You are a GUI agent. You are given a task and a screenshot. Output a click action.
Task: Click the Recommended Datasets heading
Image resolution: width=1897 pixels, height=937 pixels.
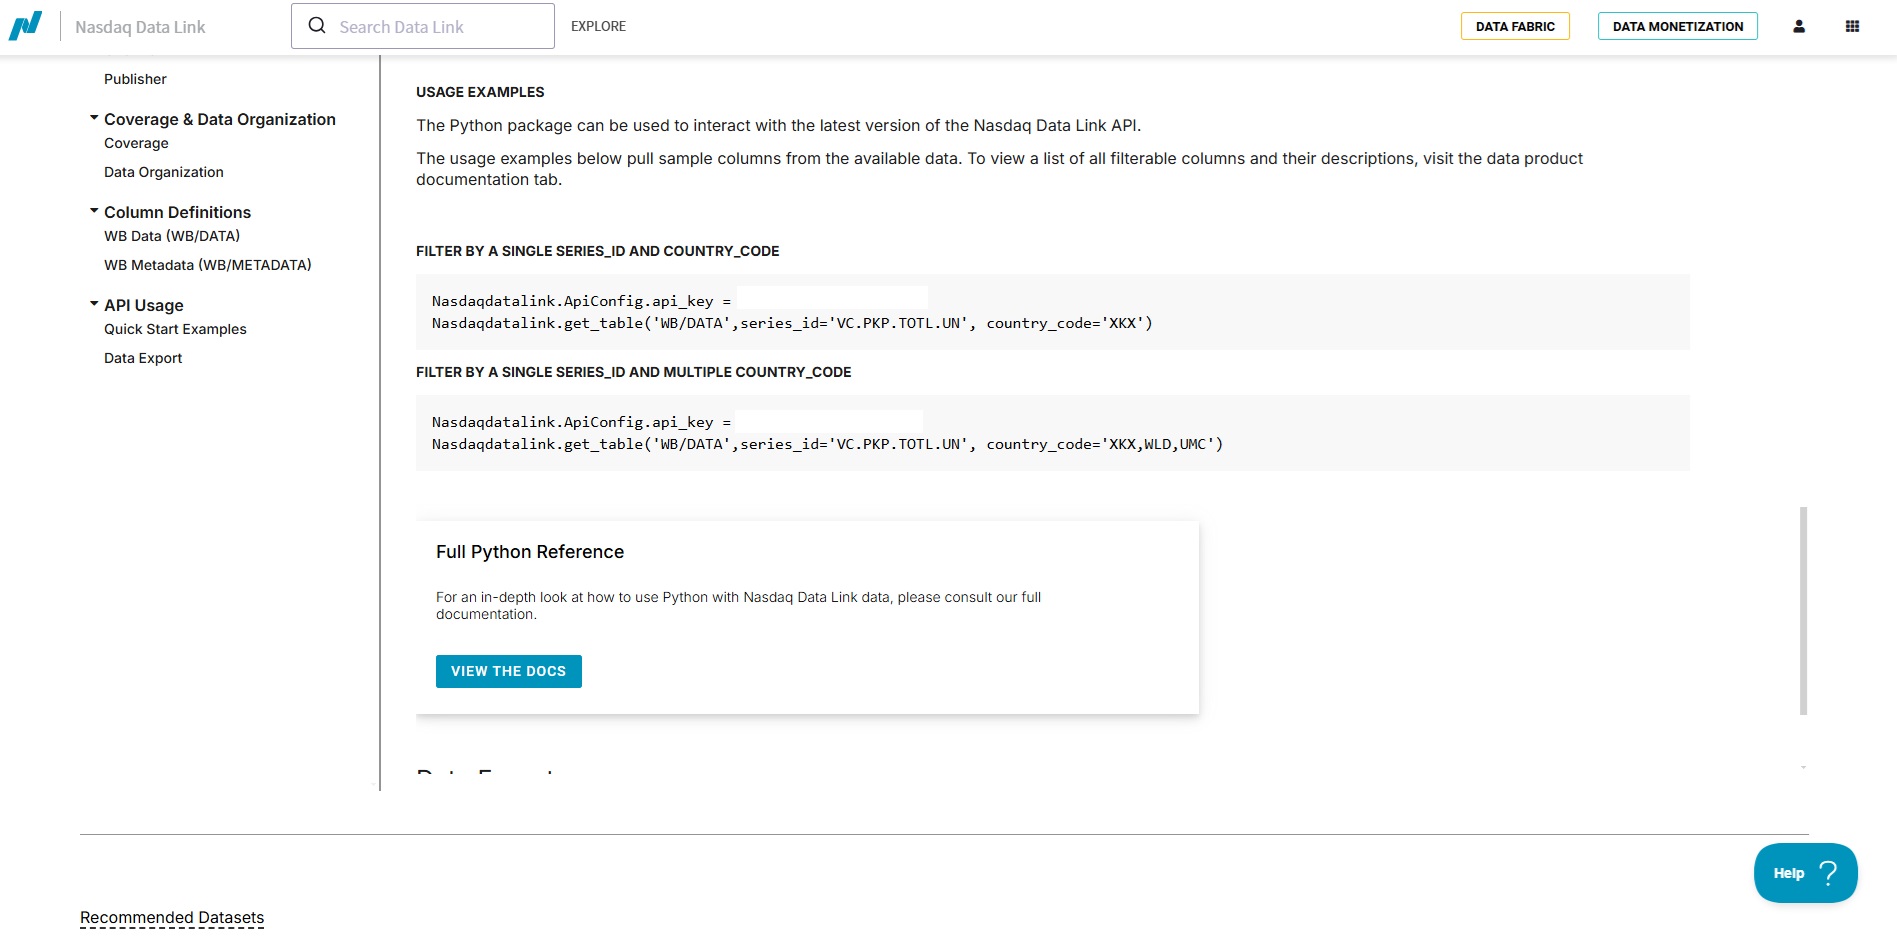pyautogui.click(x=172, y=917)
